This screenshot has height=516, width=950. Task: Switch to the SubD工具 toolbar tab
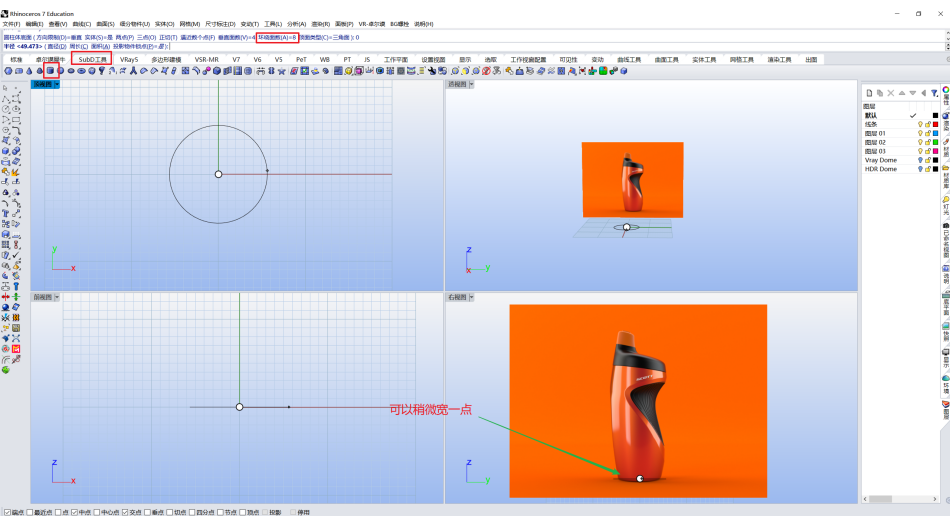click(x=92, y=59)
